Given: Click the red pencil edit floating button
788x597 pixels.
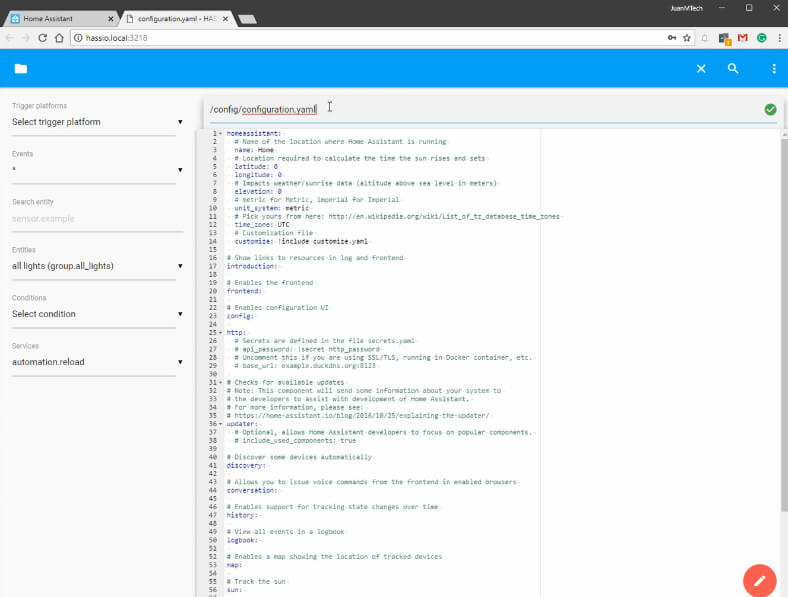Looking at the screenshot, I should [759, 580].
